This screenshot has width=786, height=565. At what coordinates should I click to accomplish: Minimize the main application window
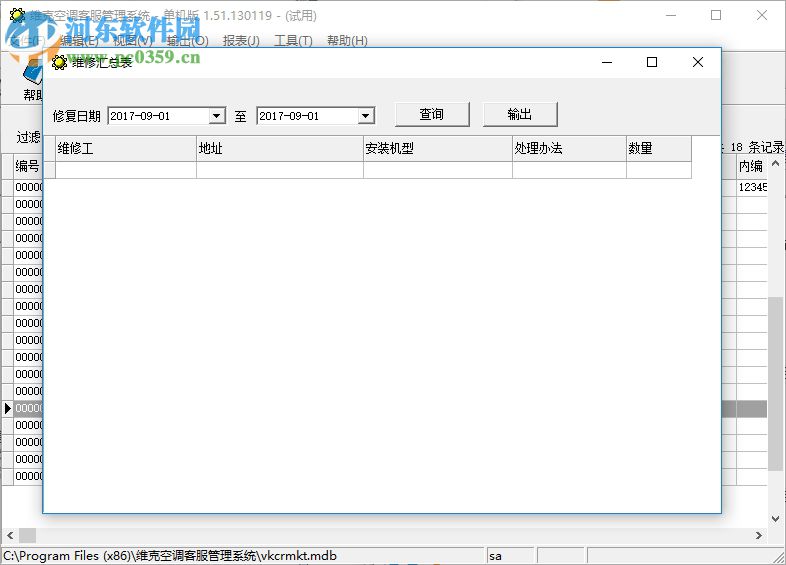point(671,16)
